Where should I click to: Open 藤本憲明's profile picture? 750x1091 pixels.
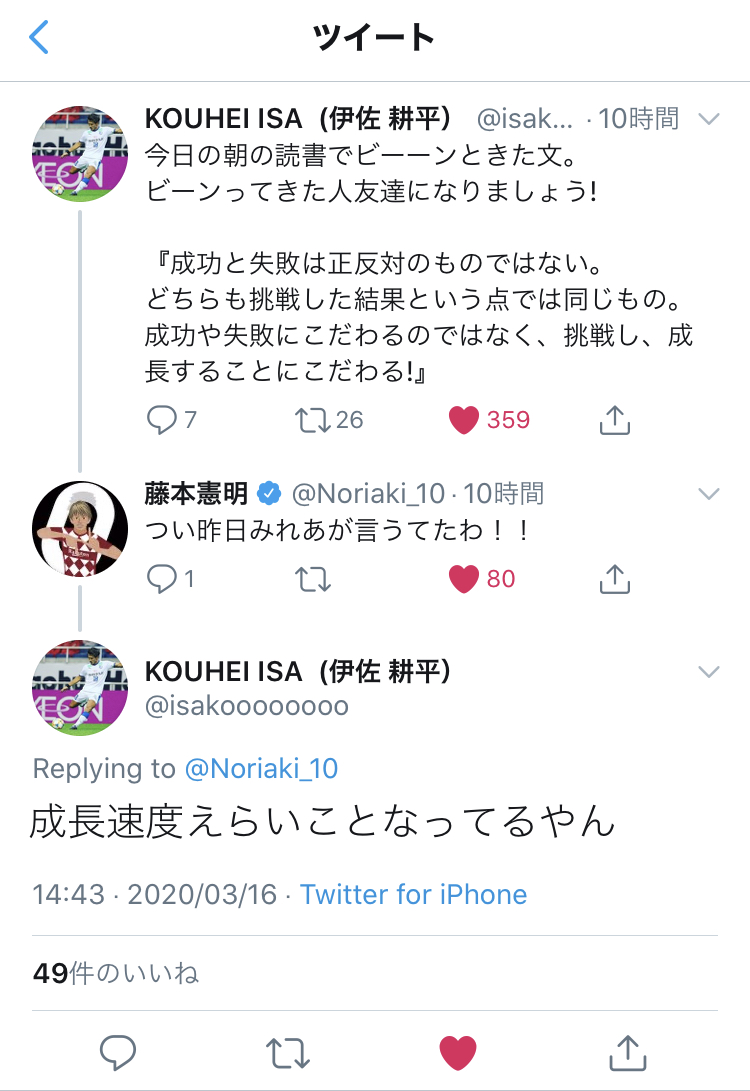pyautogui.click(x=80, y=527)
